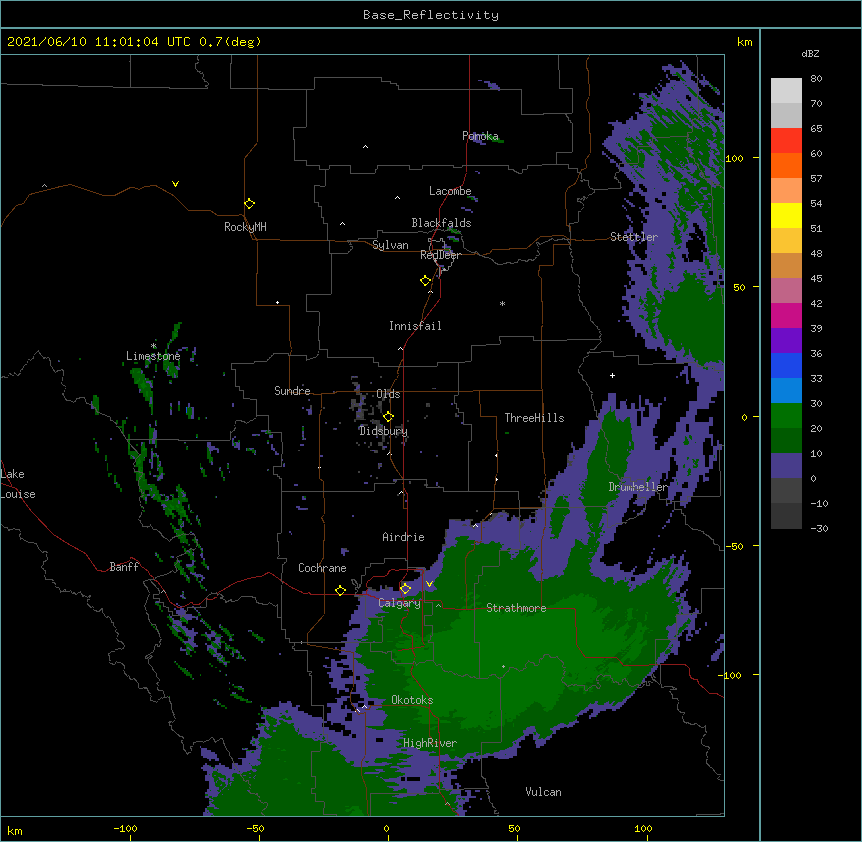This screenshot has height=842, width=862.
Task: Select the Stettler label
Action: point(634,237)
